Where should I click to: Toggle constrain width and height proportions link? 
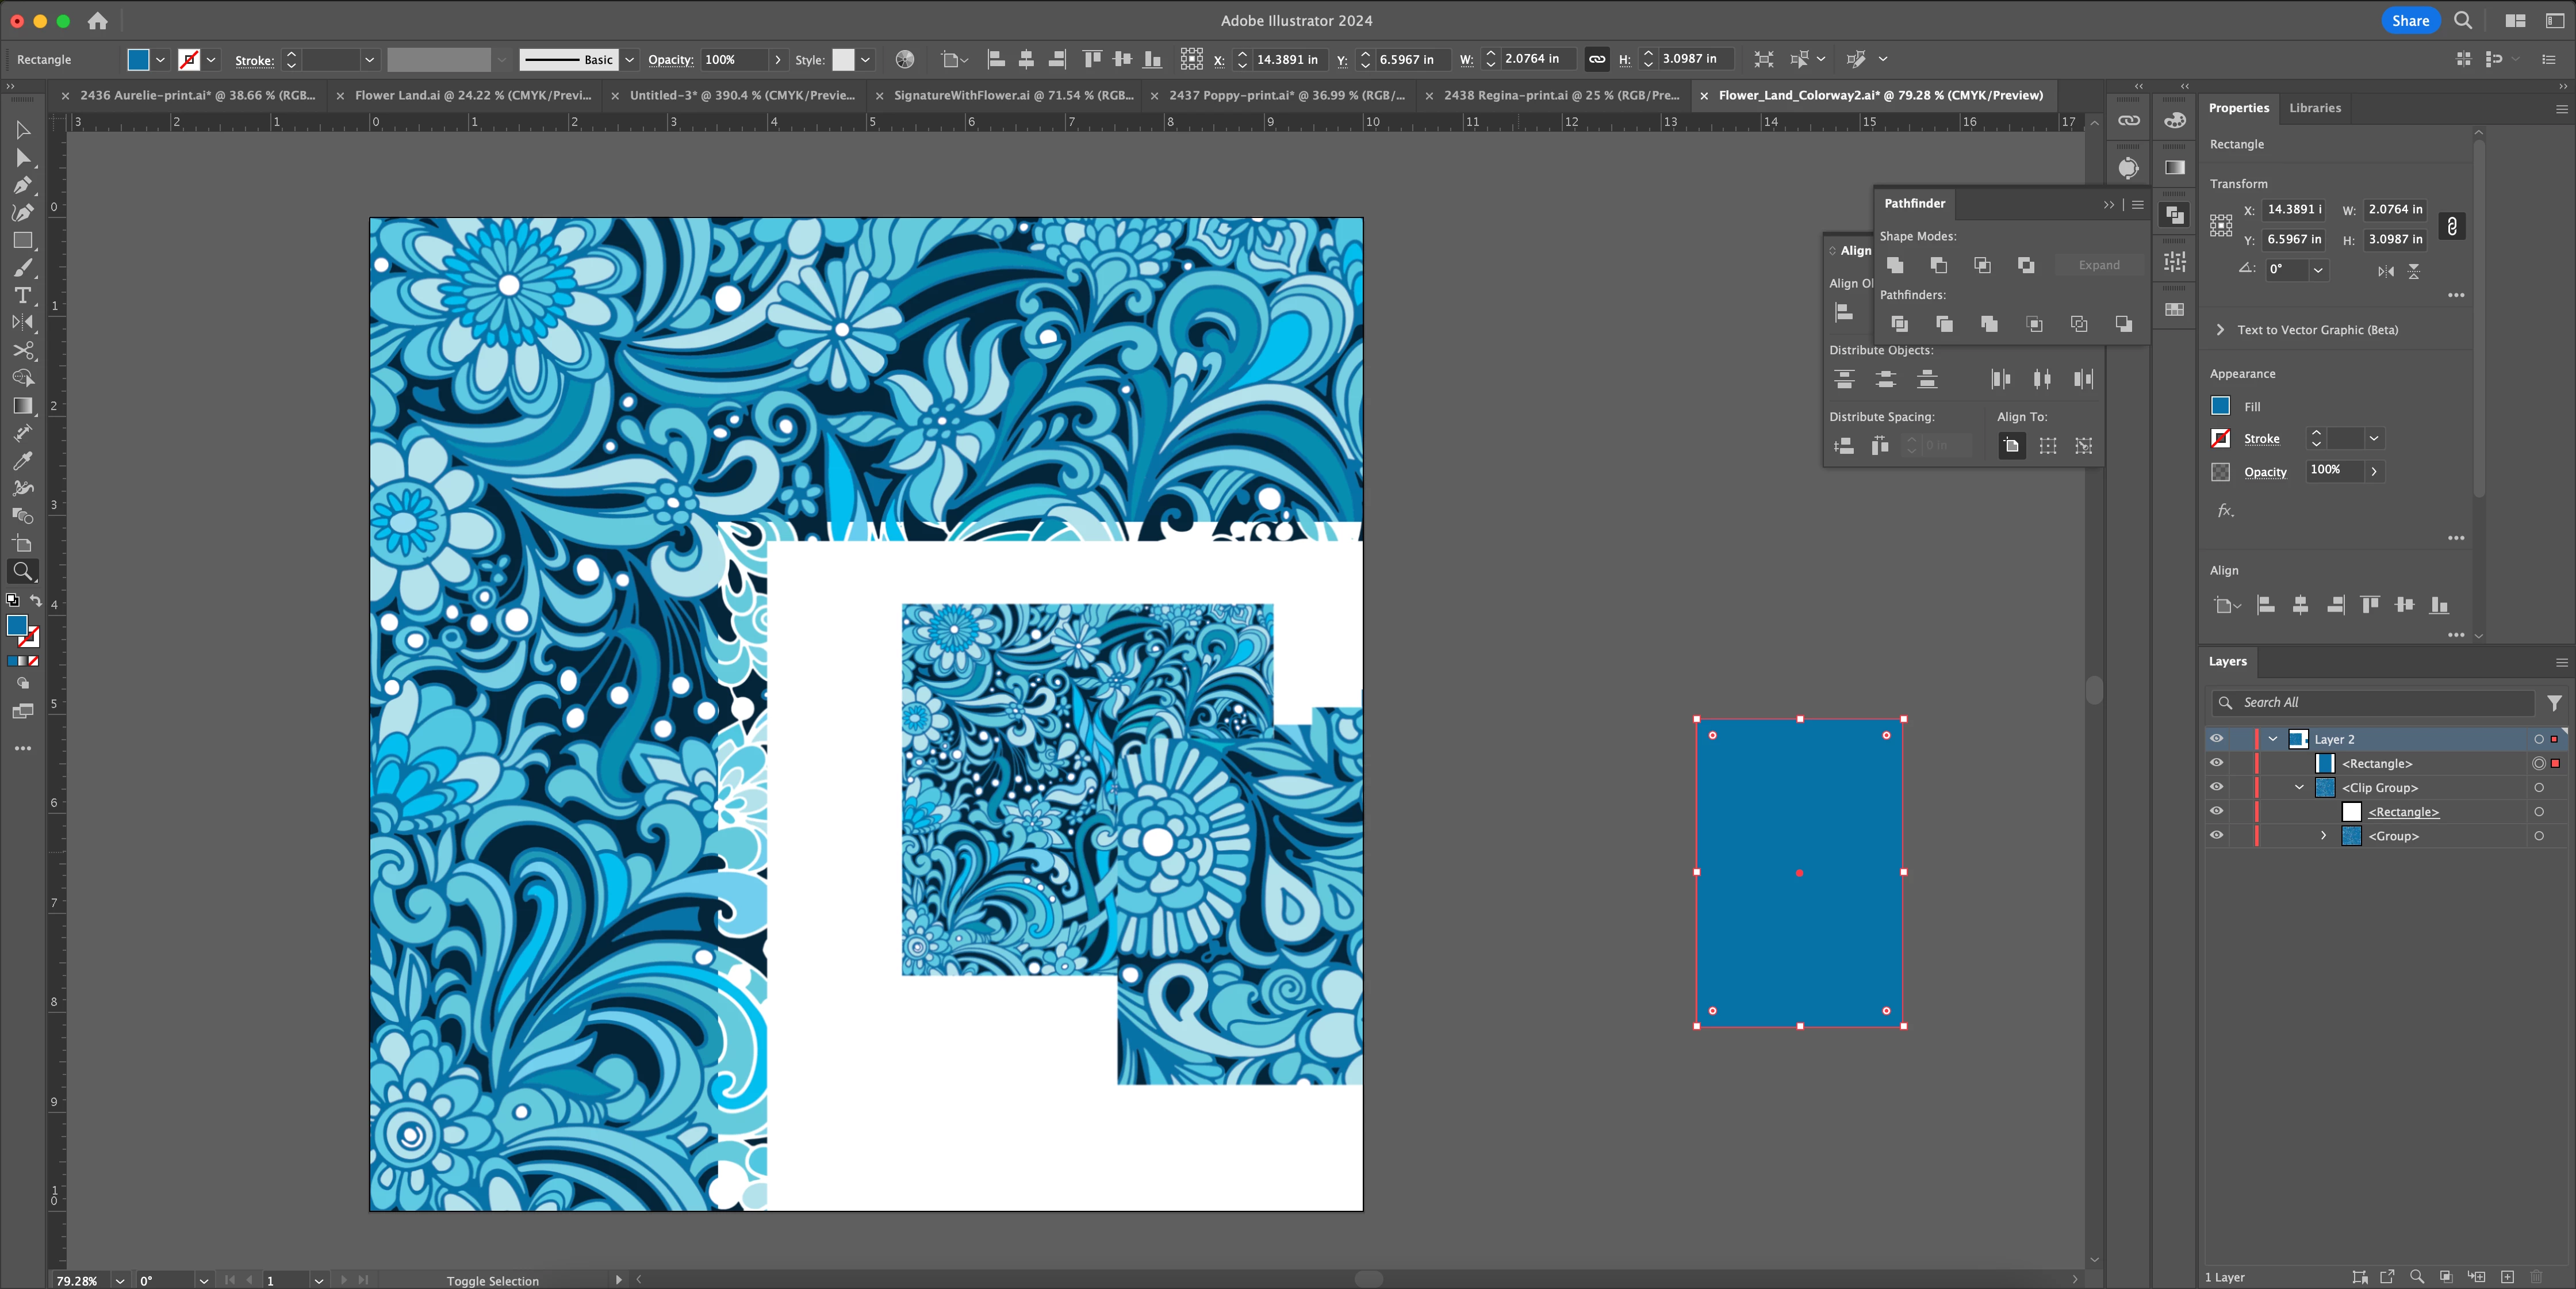point(2451,226)
